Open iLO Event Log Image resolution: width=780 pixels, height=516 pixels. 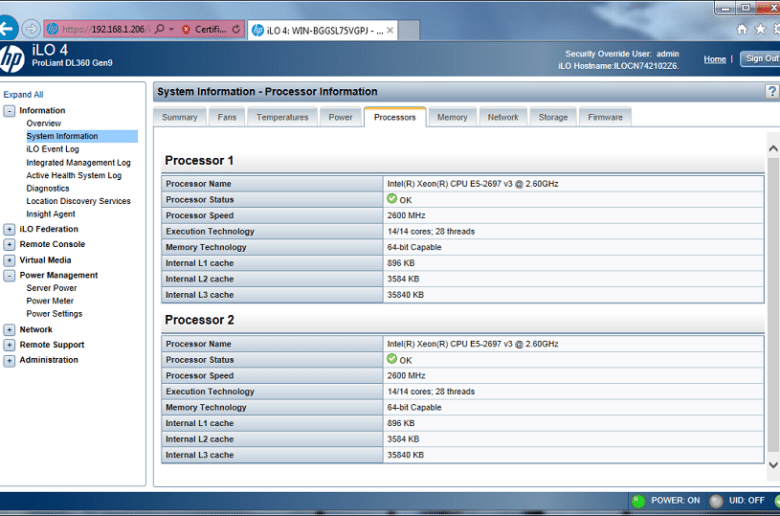coord(53,149)
